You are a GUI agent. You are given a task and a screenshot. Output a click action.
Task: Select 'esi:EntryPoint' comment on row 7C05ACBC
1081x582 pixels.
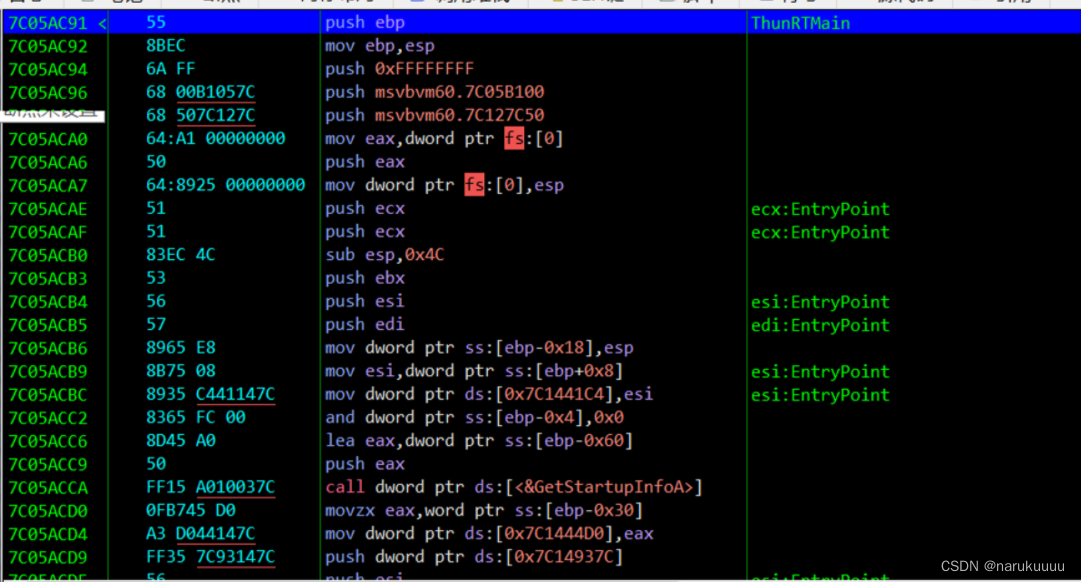[820, 396]
